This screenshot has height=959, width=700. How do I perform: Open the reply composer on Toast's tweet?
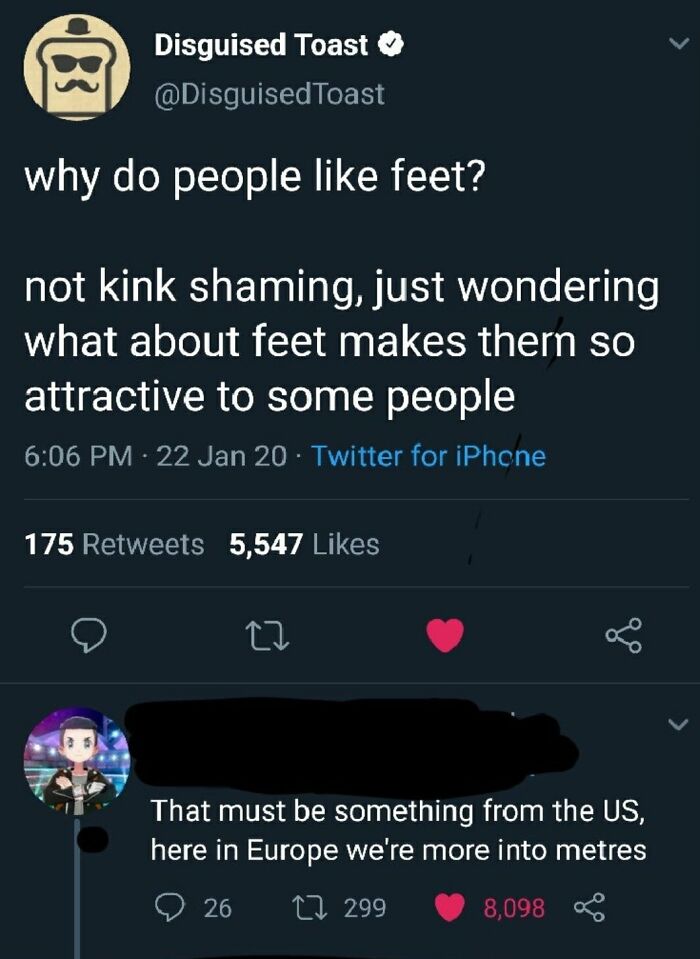coord(91,634)
